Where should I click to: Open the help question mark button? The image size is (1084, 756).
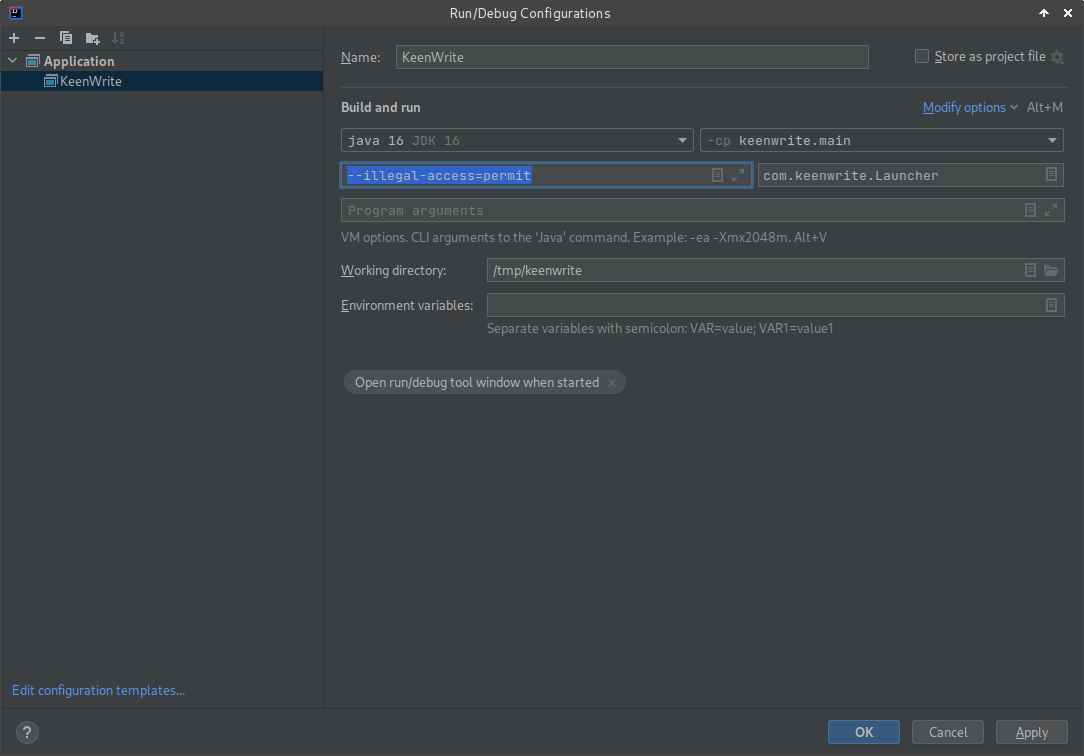[x=28, y=732]
